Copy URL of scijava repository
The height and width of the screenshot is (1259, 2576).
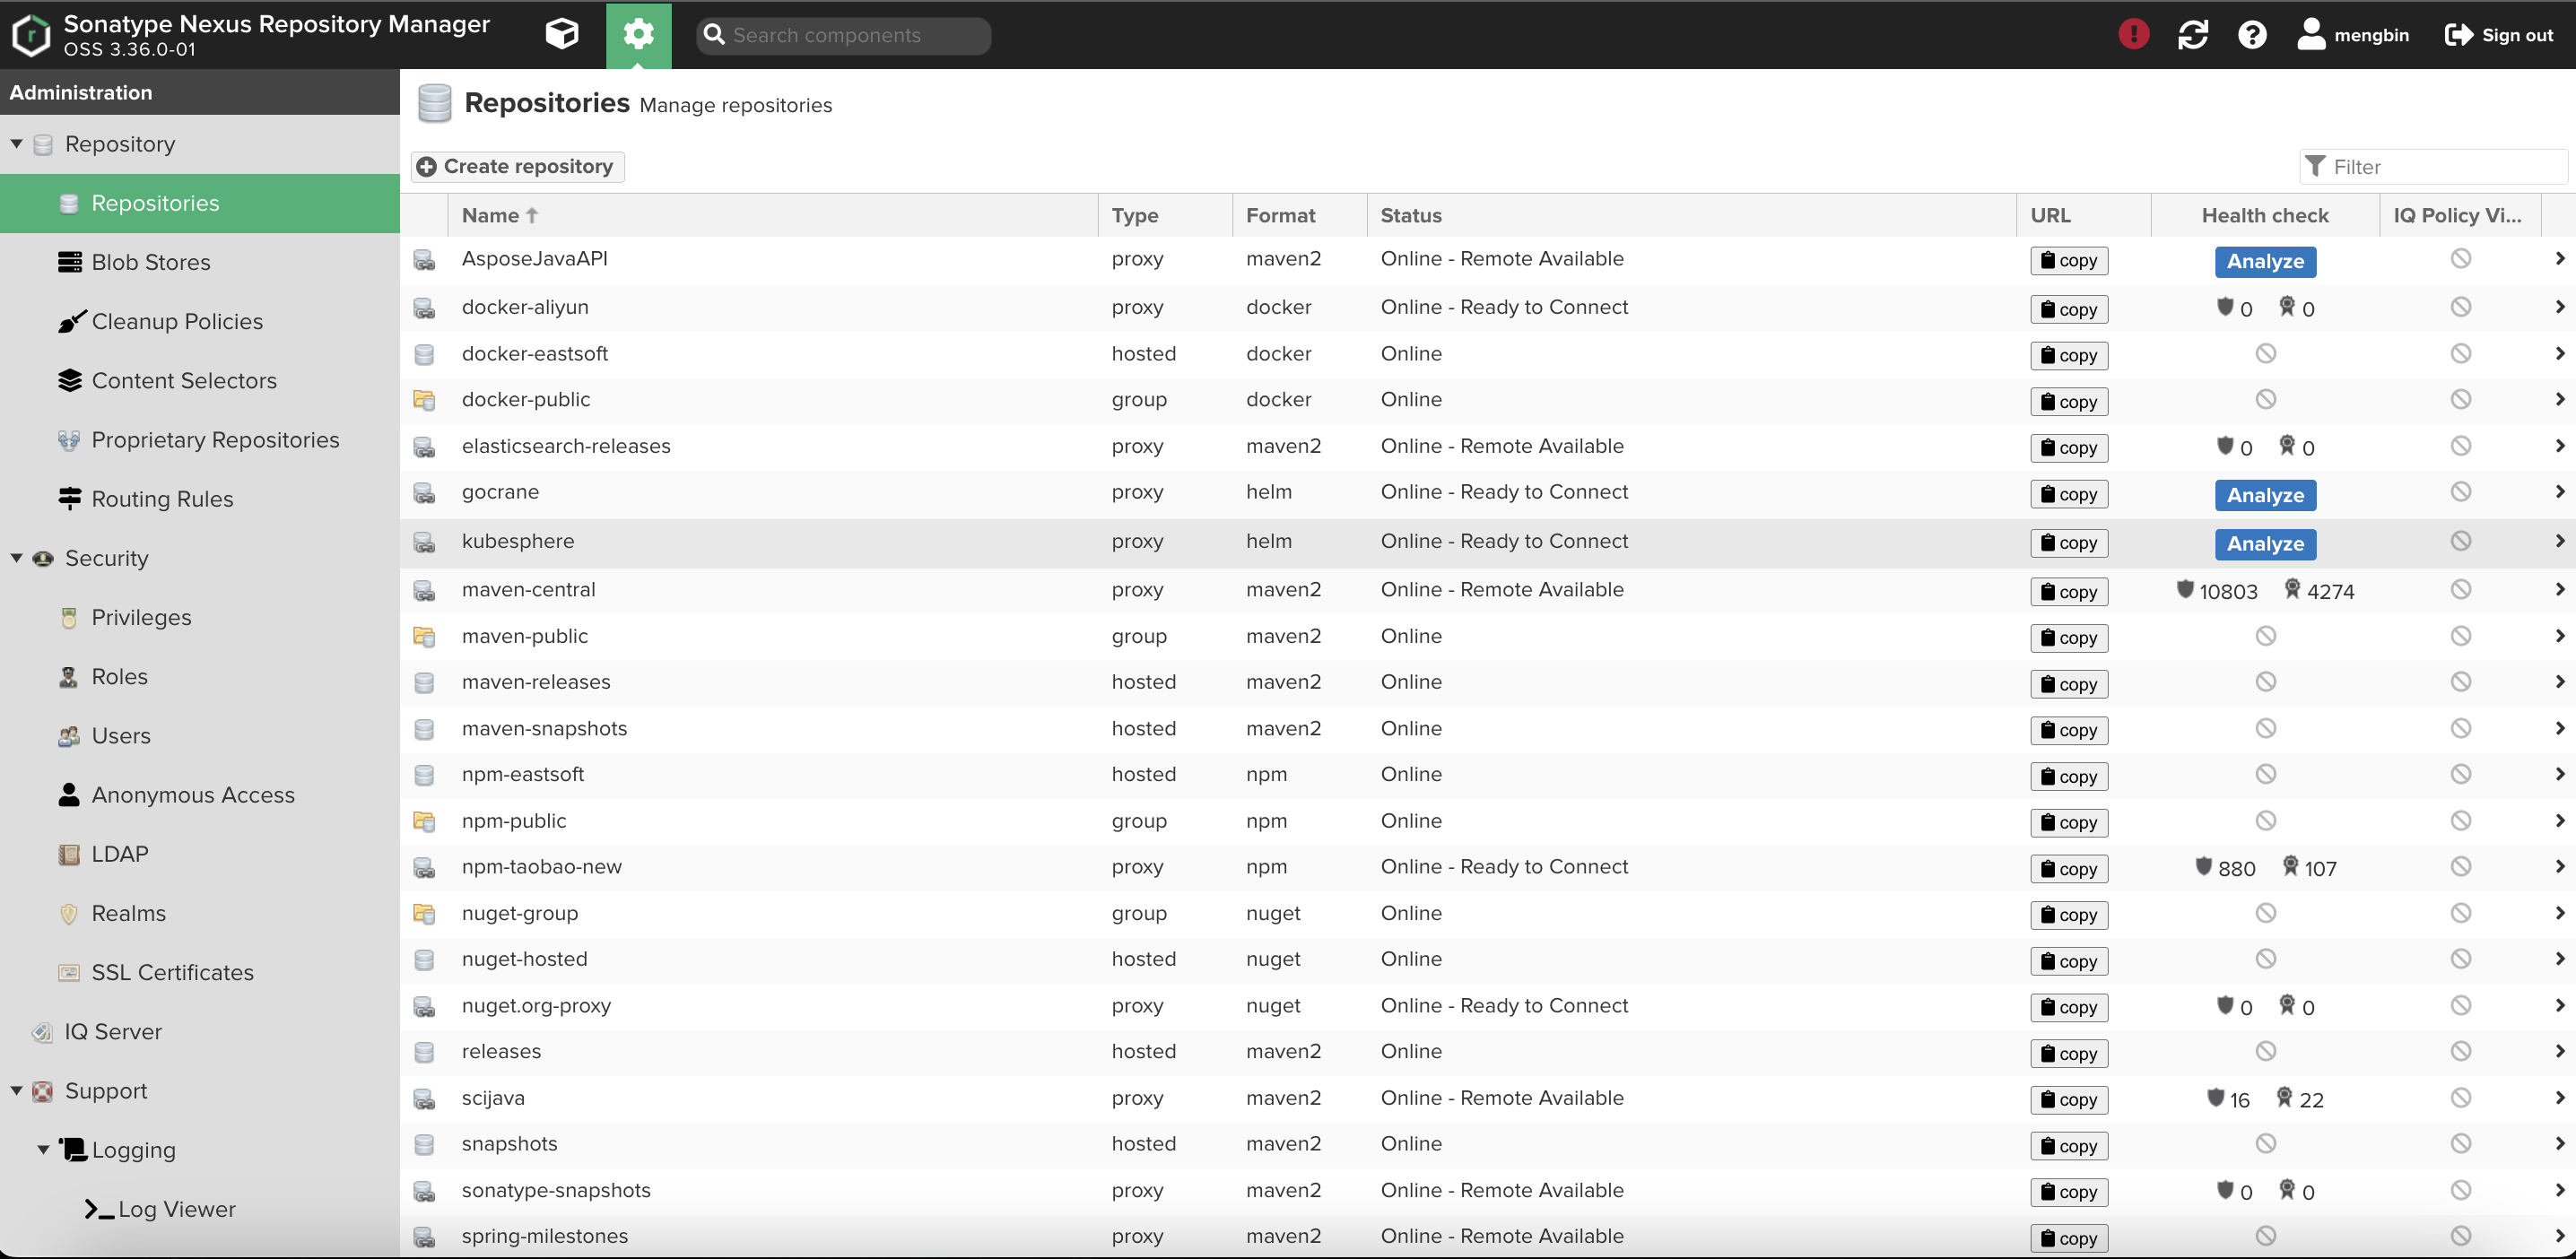click(x=2069, y=1099)
